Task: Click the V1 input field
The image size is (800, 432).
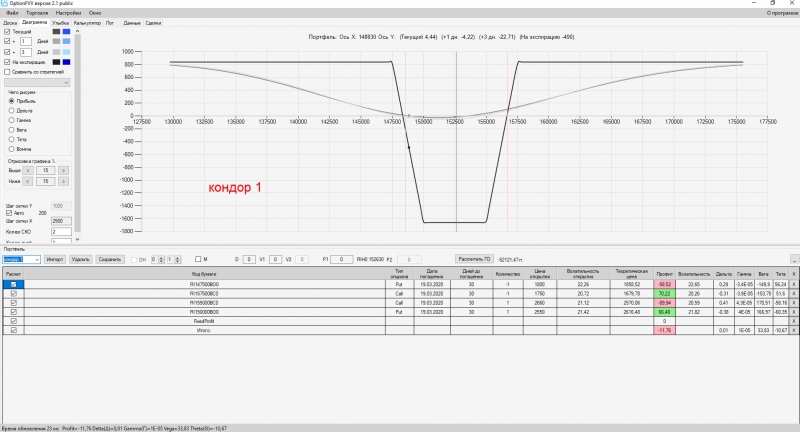Action: click(x=276, y=260)
